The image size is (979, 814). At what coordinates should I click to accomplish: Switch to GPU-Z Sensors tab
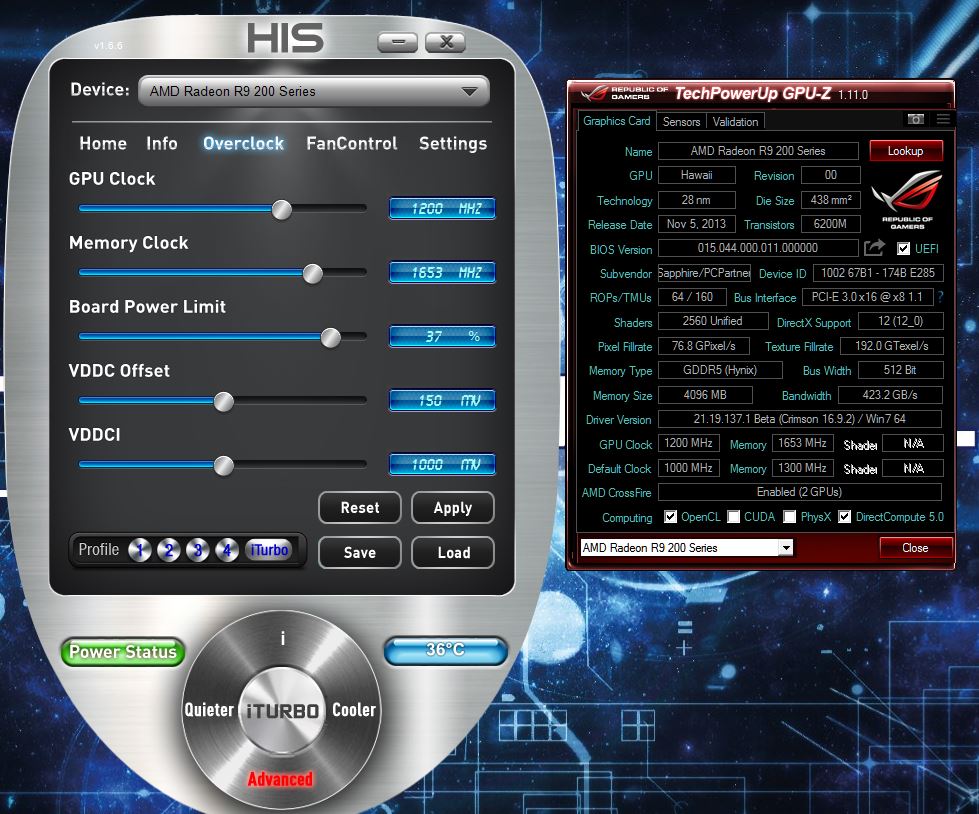tap(681, 122)
